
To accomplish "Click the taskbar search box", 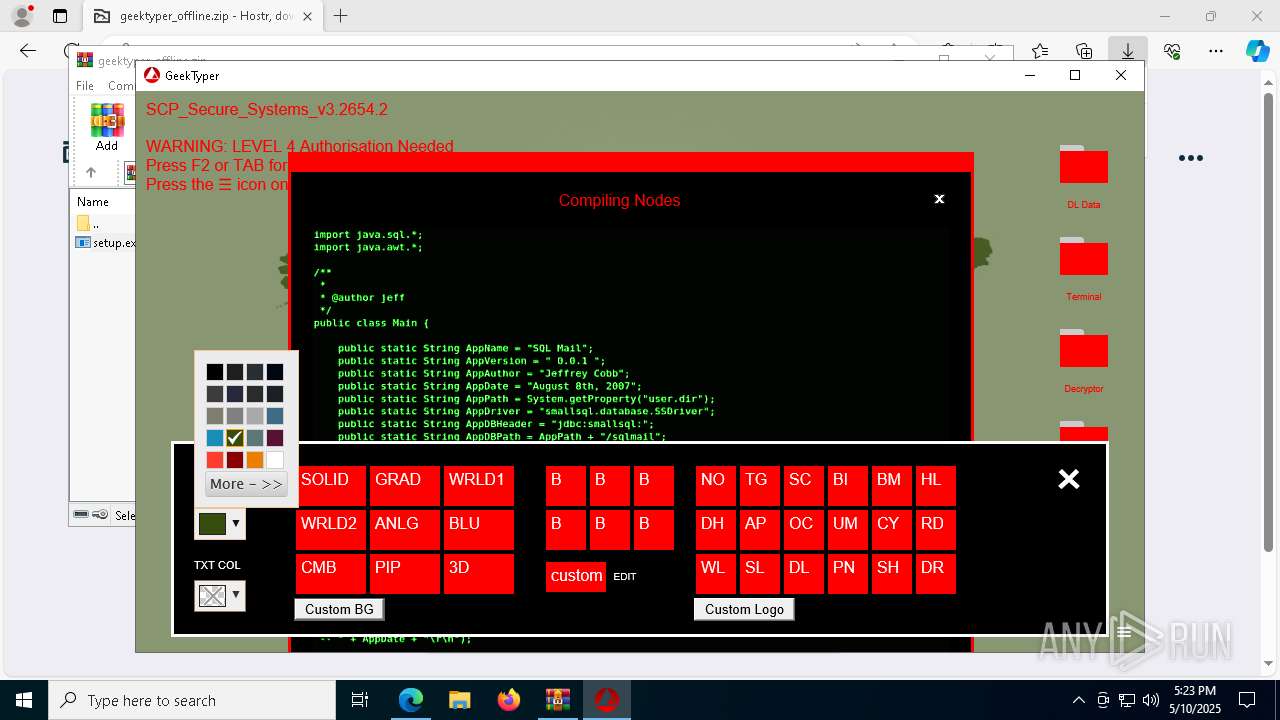I will click(192, 700).
